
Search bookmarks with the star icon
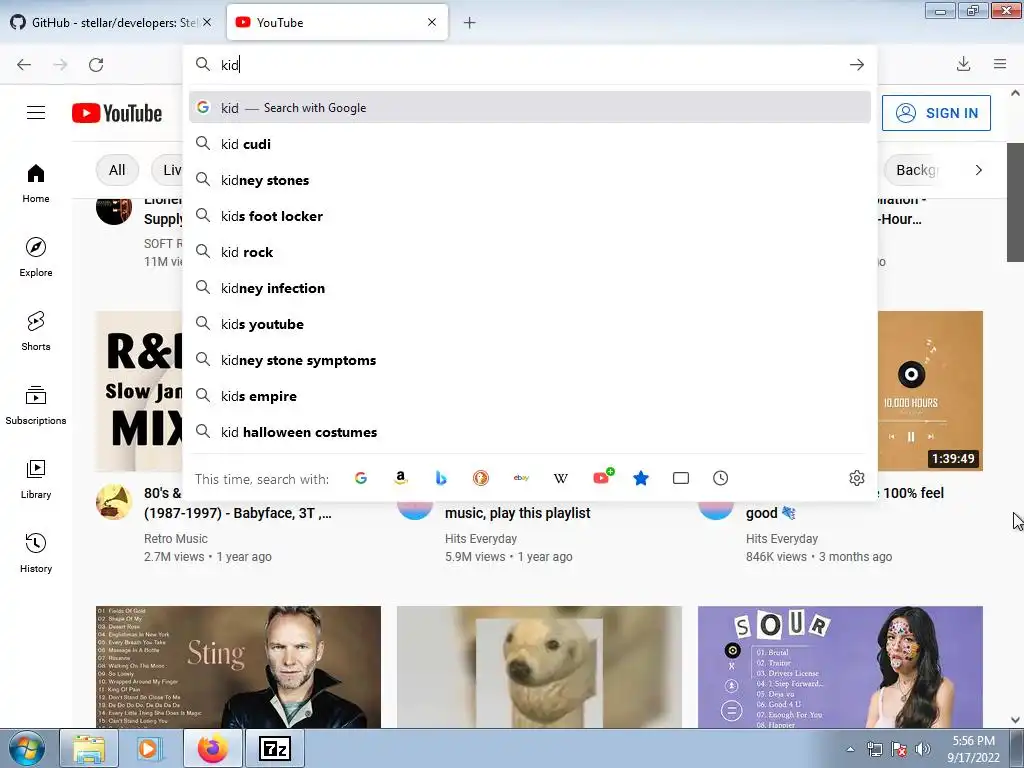(x=641, y=478)
